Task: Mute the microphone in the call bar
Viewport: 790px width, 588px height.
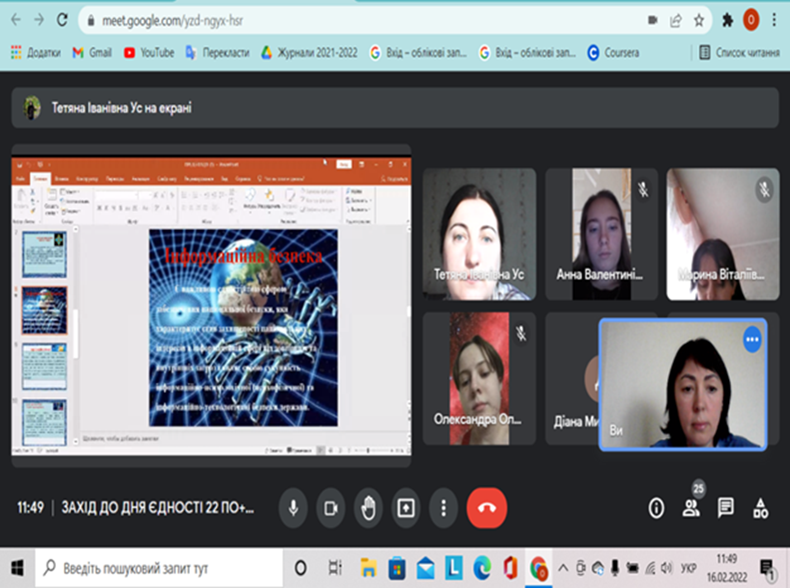Action: (x=293, y=507)
